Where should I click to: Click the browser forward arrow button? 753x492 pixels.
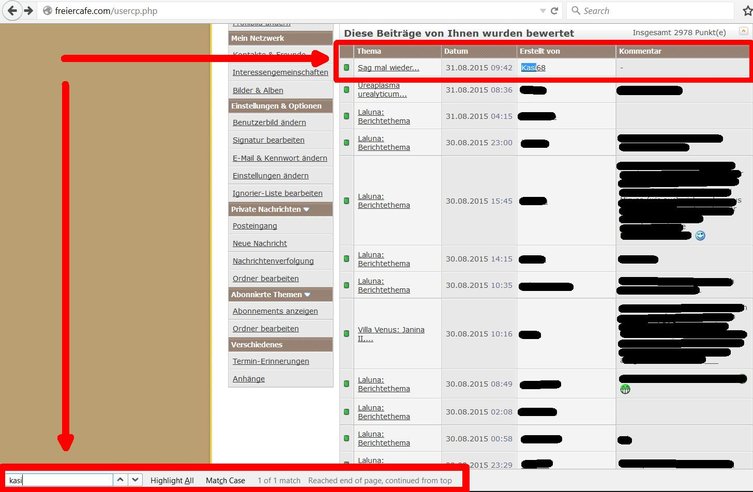click(29, 10)
